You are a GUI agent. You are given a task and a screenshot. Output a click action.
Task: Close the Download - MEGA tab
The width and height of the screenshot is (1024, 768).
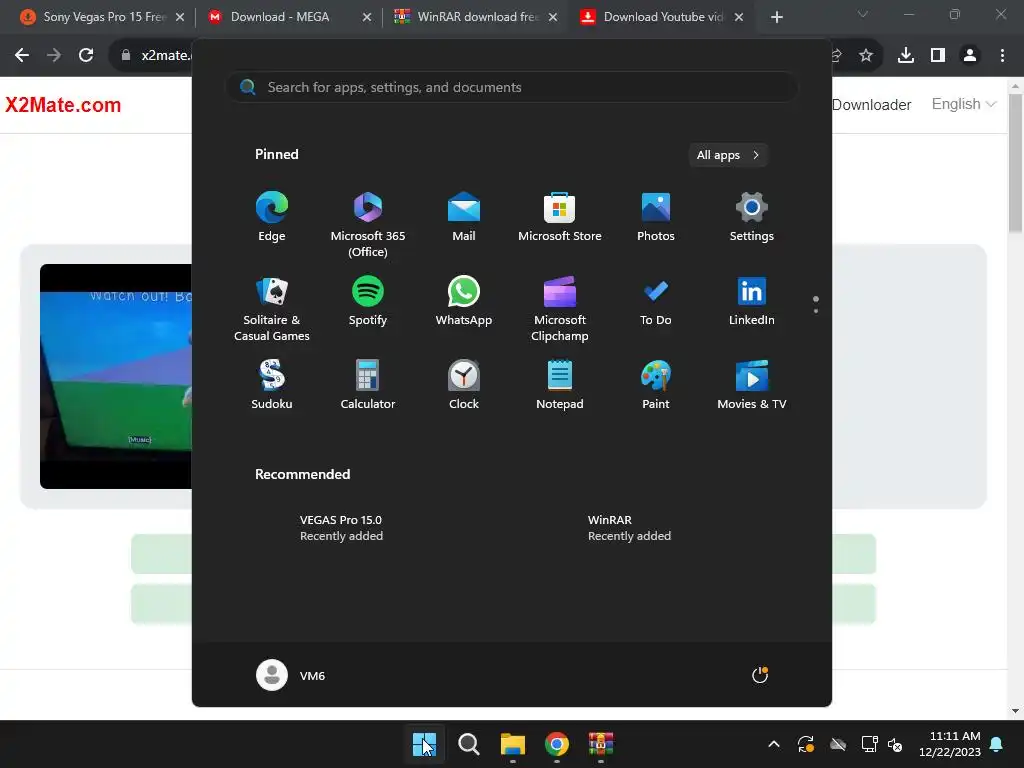[x=367, y=17]
